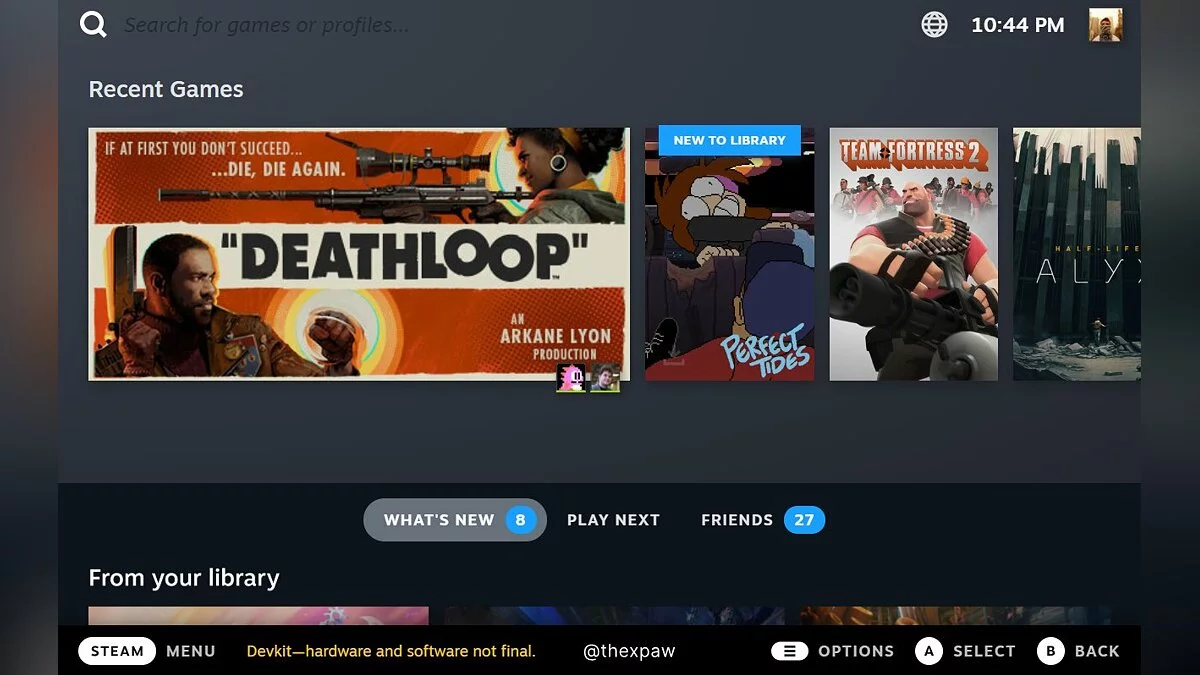Switch to the Play Next tab
Viewport: 1200px width, 675px height.
(613, 520)
